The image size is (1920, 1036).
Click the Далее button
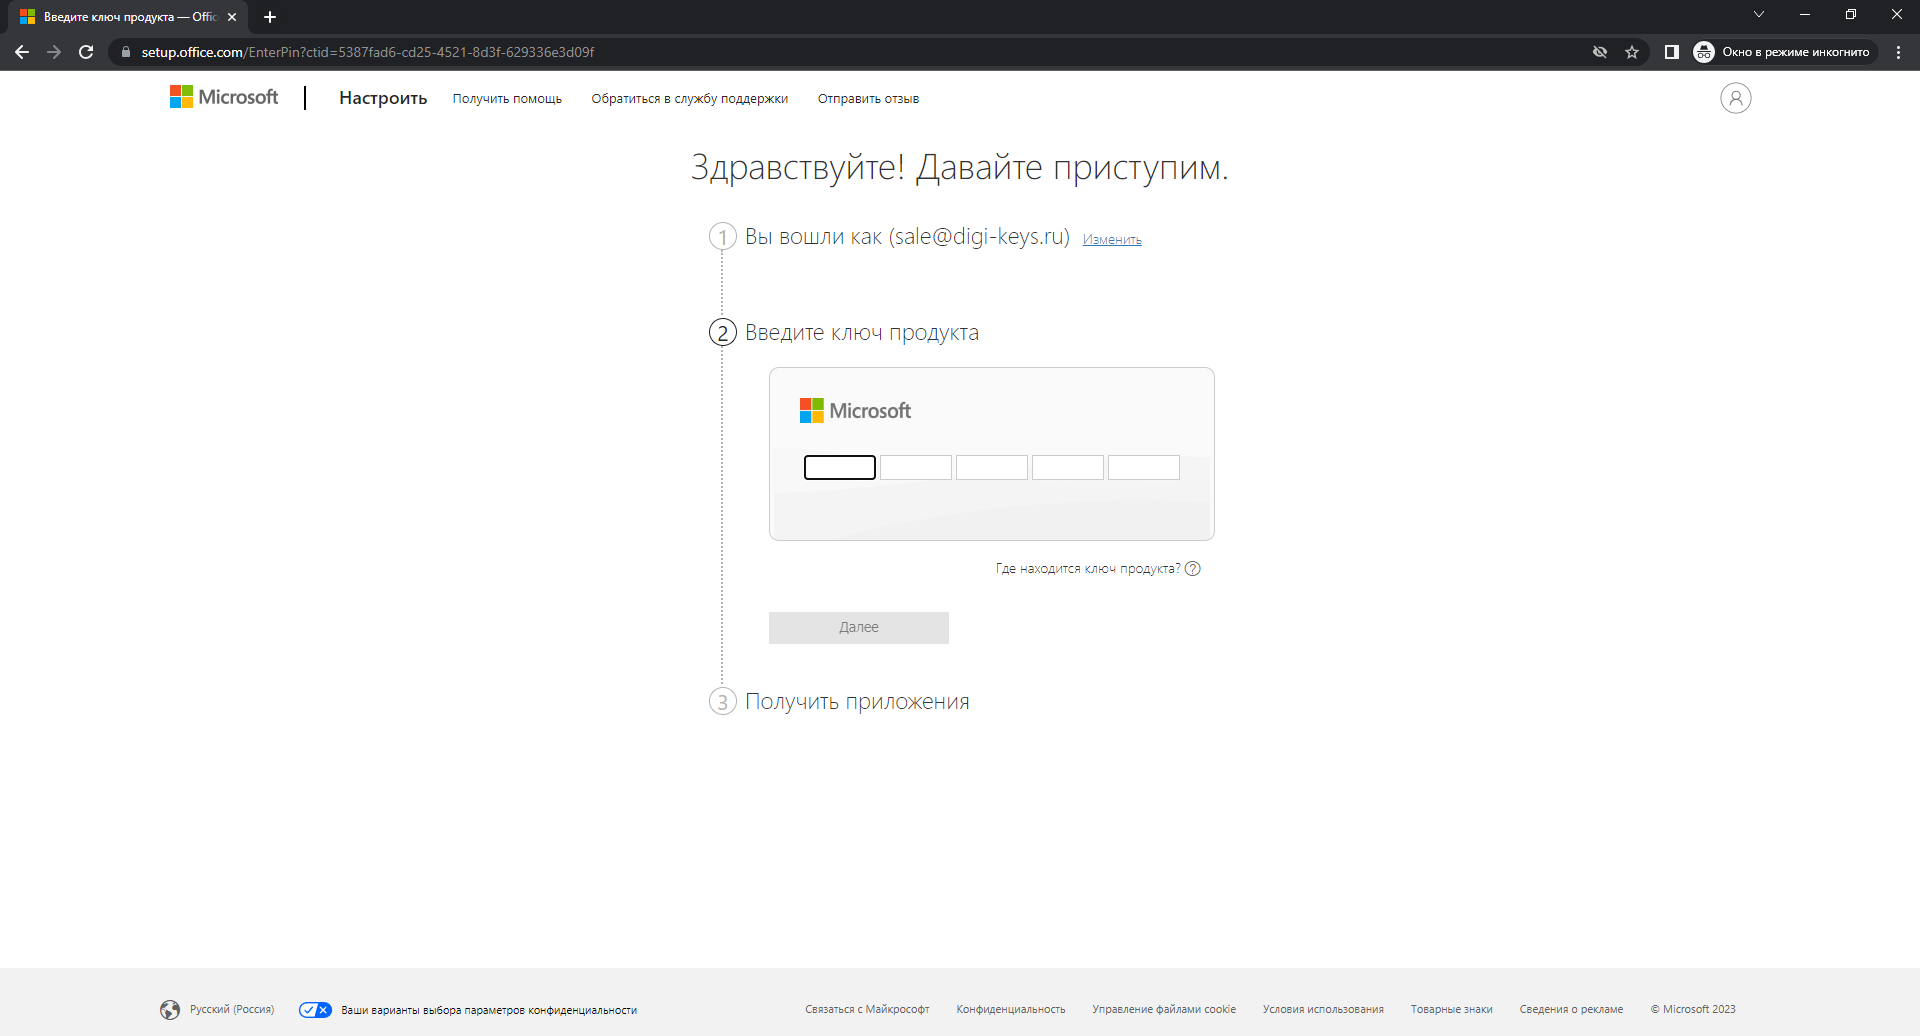coord(859,628)
